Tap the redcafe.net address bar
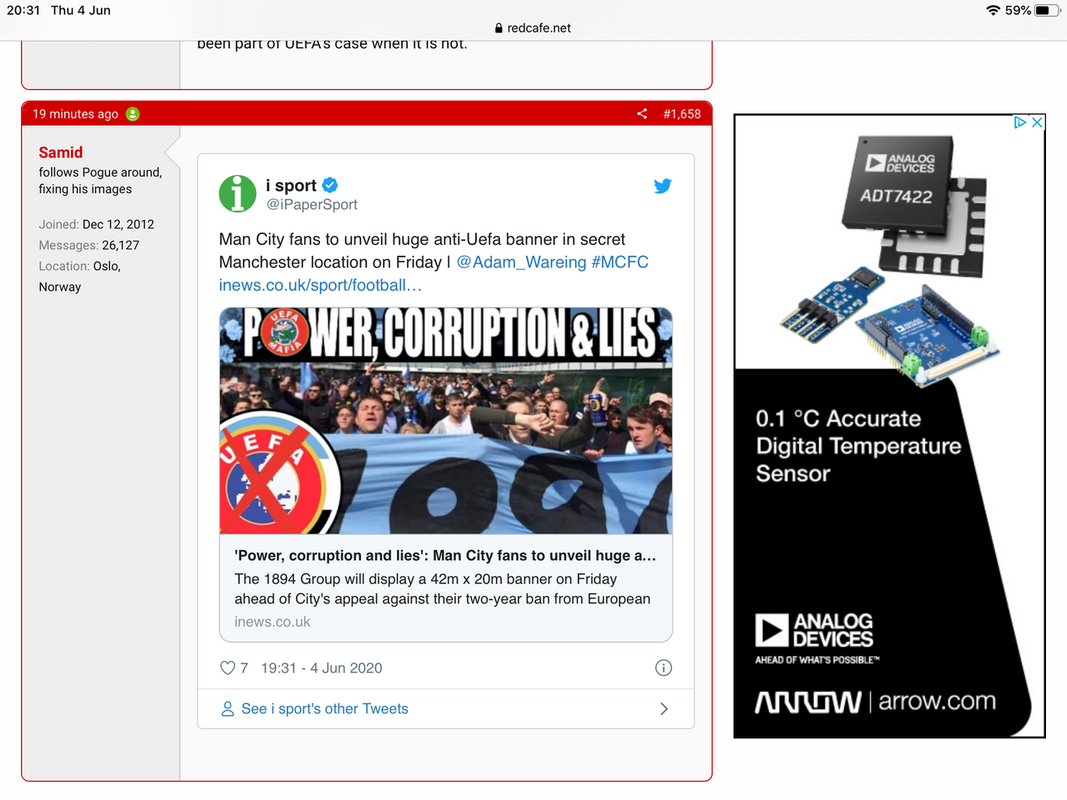Viewport: 1067px width, 800px height. 533,28
